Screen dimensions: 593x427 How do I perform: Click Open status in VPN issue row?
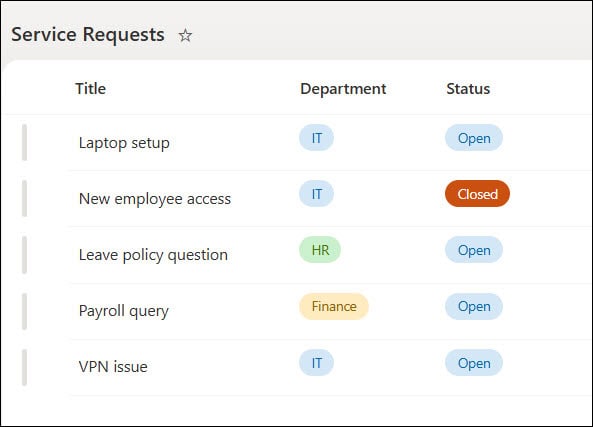click(474, 363)
